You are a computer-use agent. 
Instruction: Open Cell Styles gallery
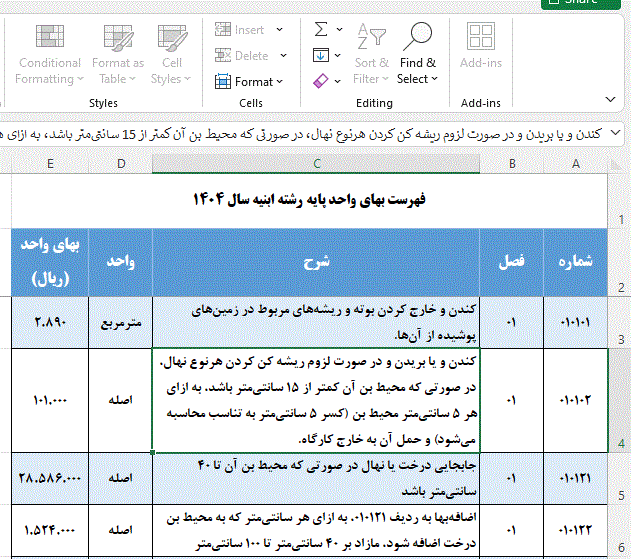tap(171, 55)
